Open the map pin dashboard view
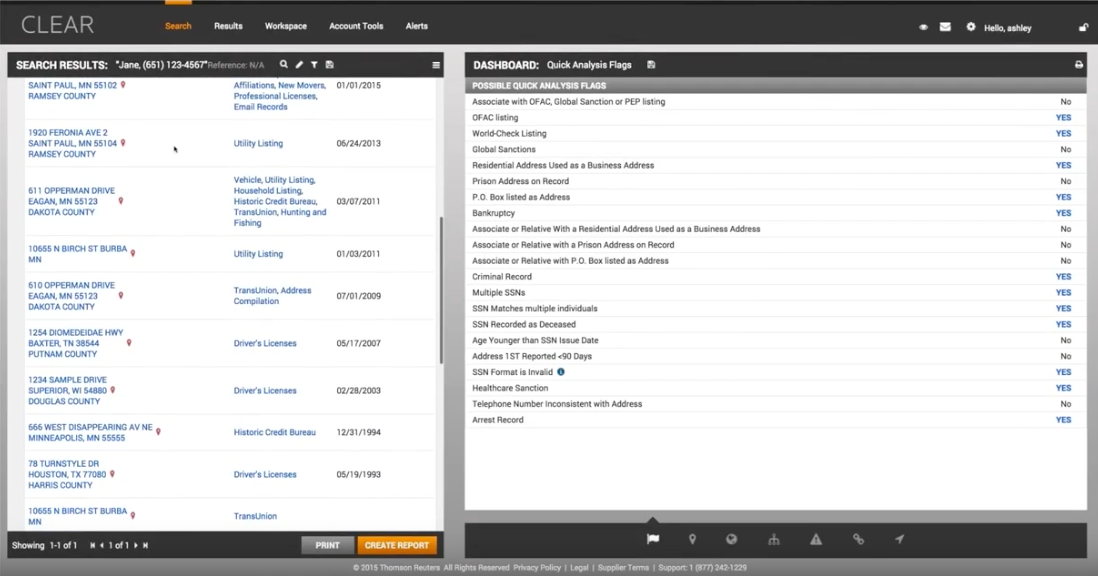1098x576 pixels. 692,540
